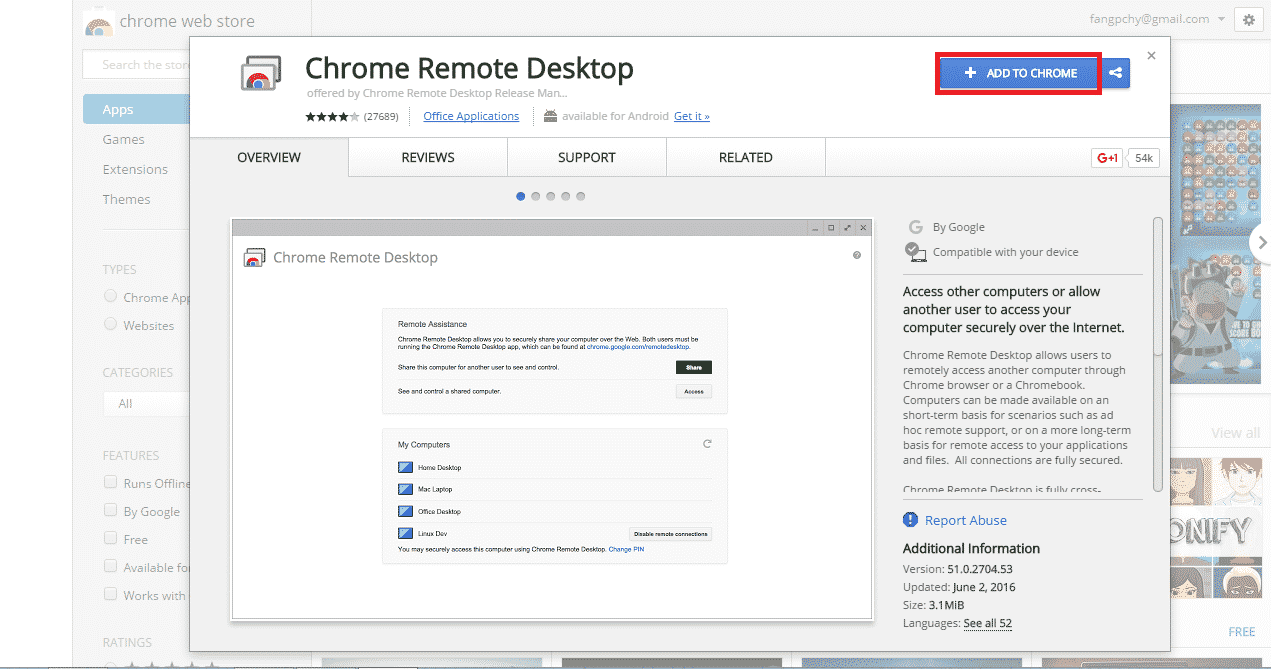The width and height of the screenshot is (1271, 669).
Task: Click the Google G icon beside By Google
Action: tap(915, 227)
